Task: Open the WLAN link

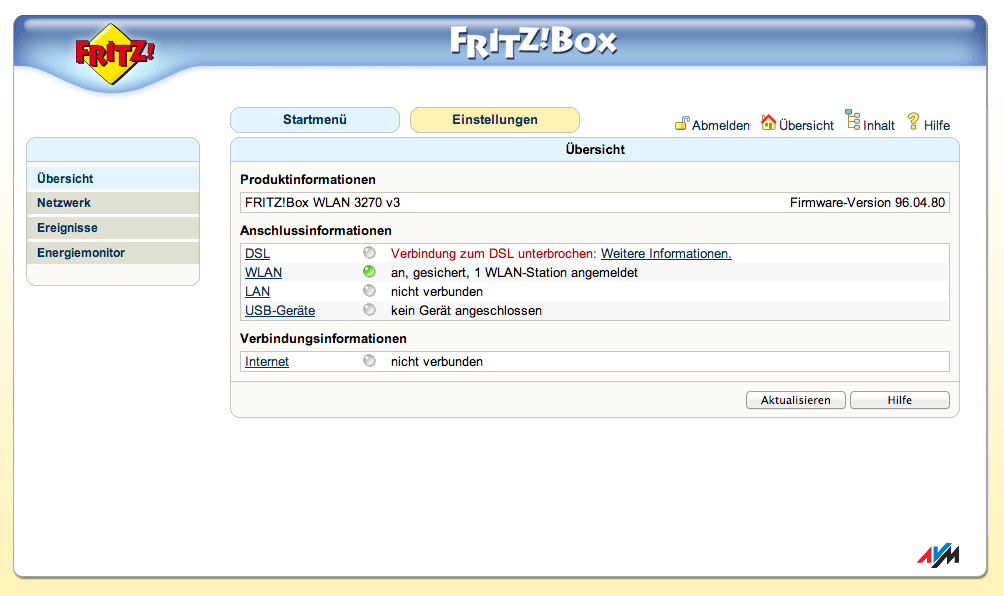Action: coord(263,273)
